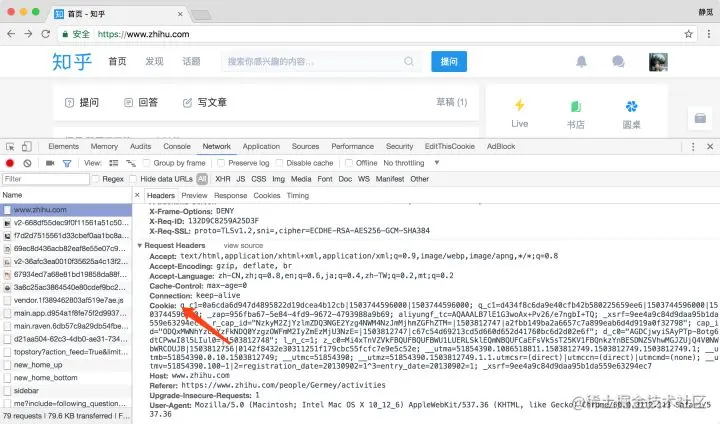The image size is (720, 424).
Task: Toggle the network filter funnel icon
Action: click(x=67, y=163)
